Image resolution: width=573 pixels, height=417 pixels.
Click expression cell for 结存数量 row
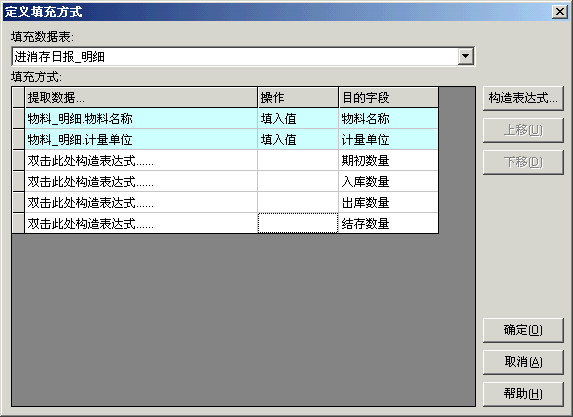(x=141, y=223)
